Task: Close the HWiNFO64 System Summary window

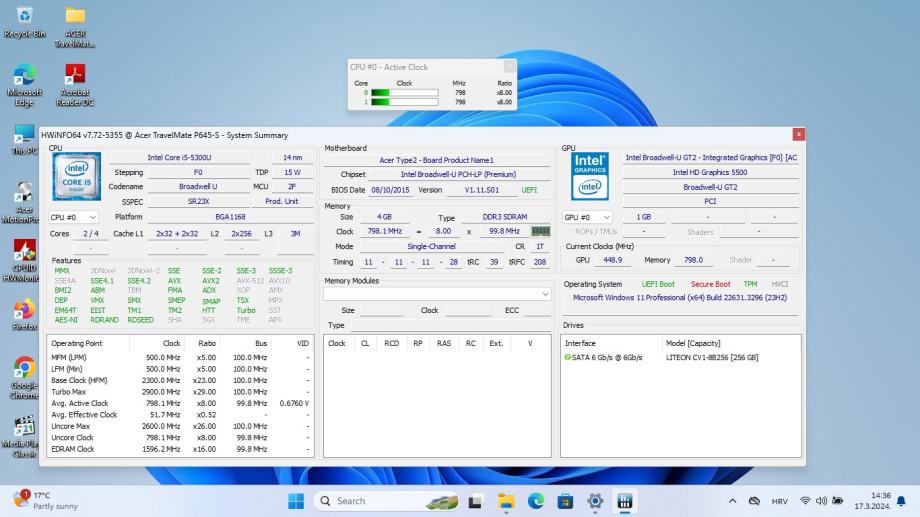Action: pos(798,134)
